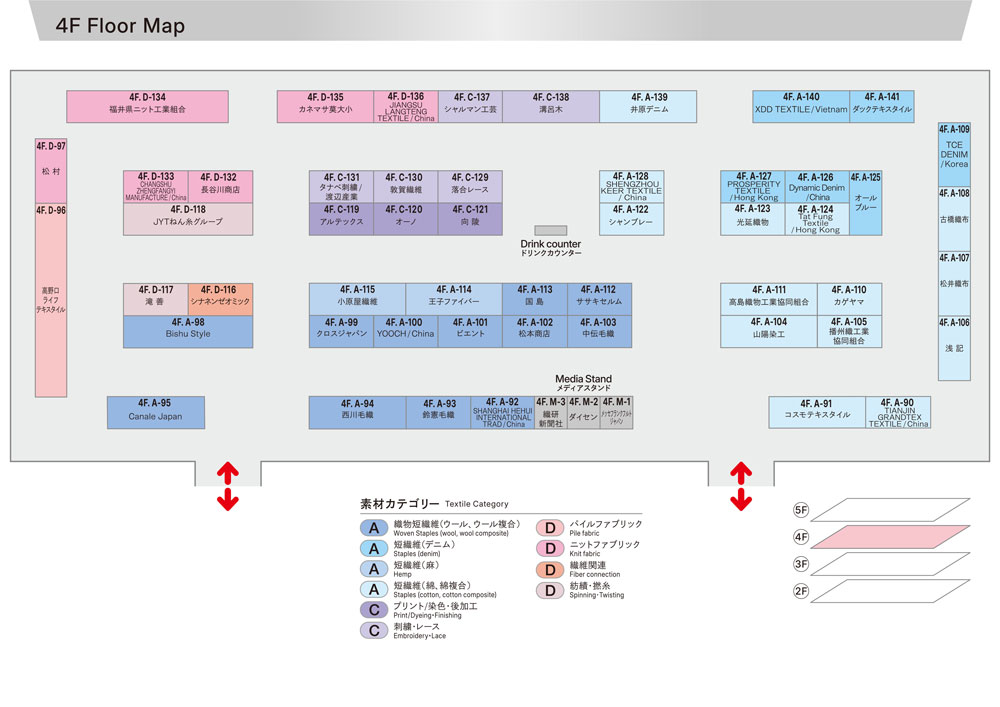The image size is (1000, 707).
Task: Click booth 4F. A-107
Action: (954, 284)
